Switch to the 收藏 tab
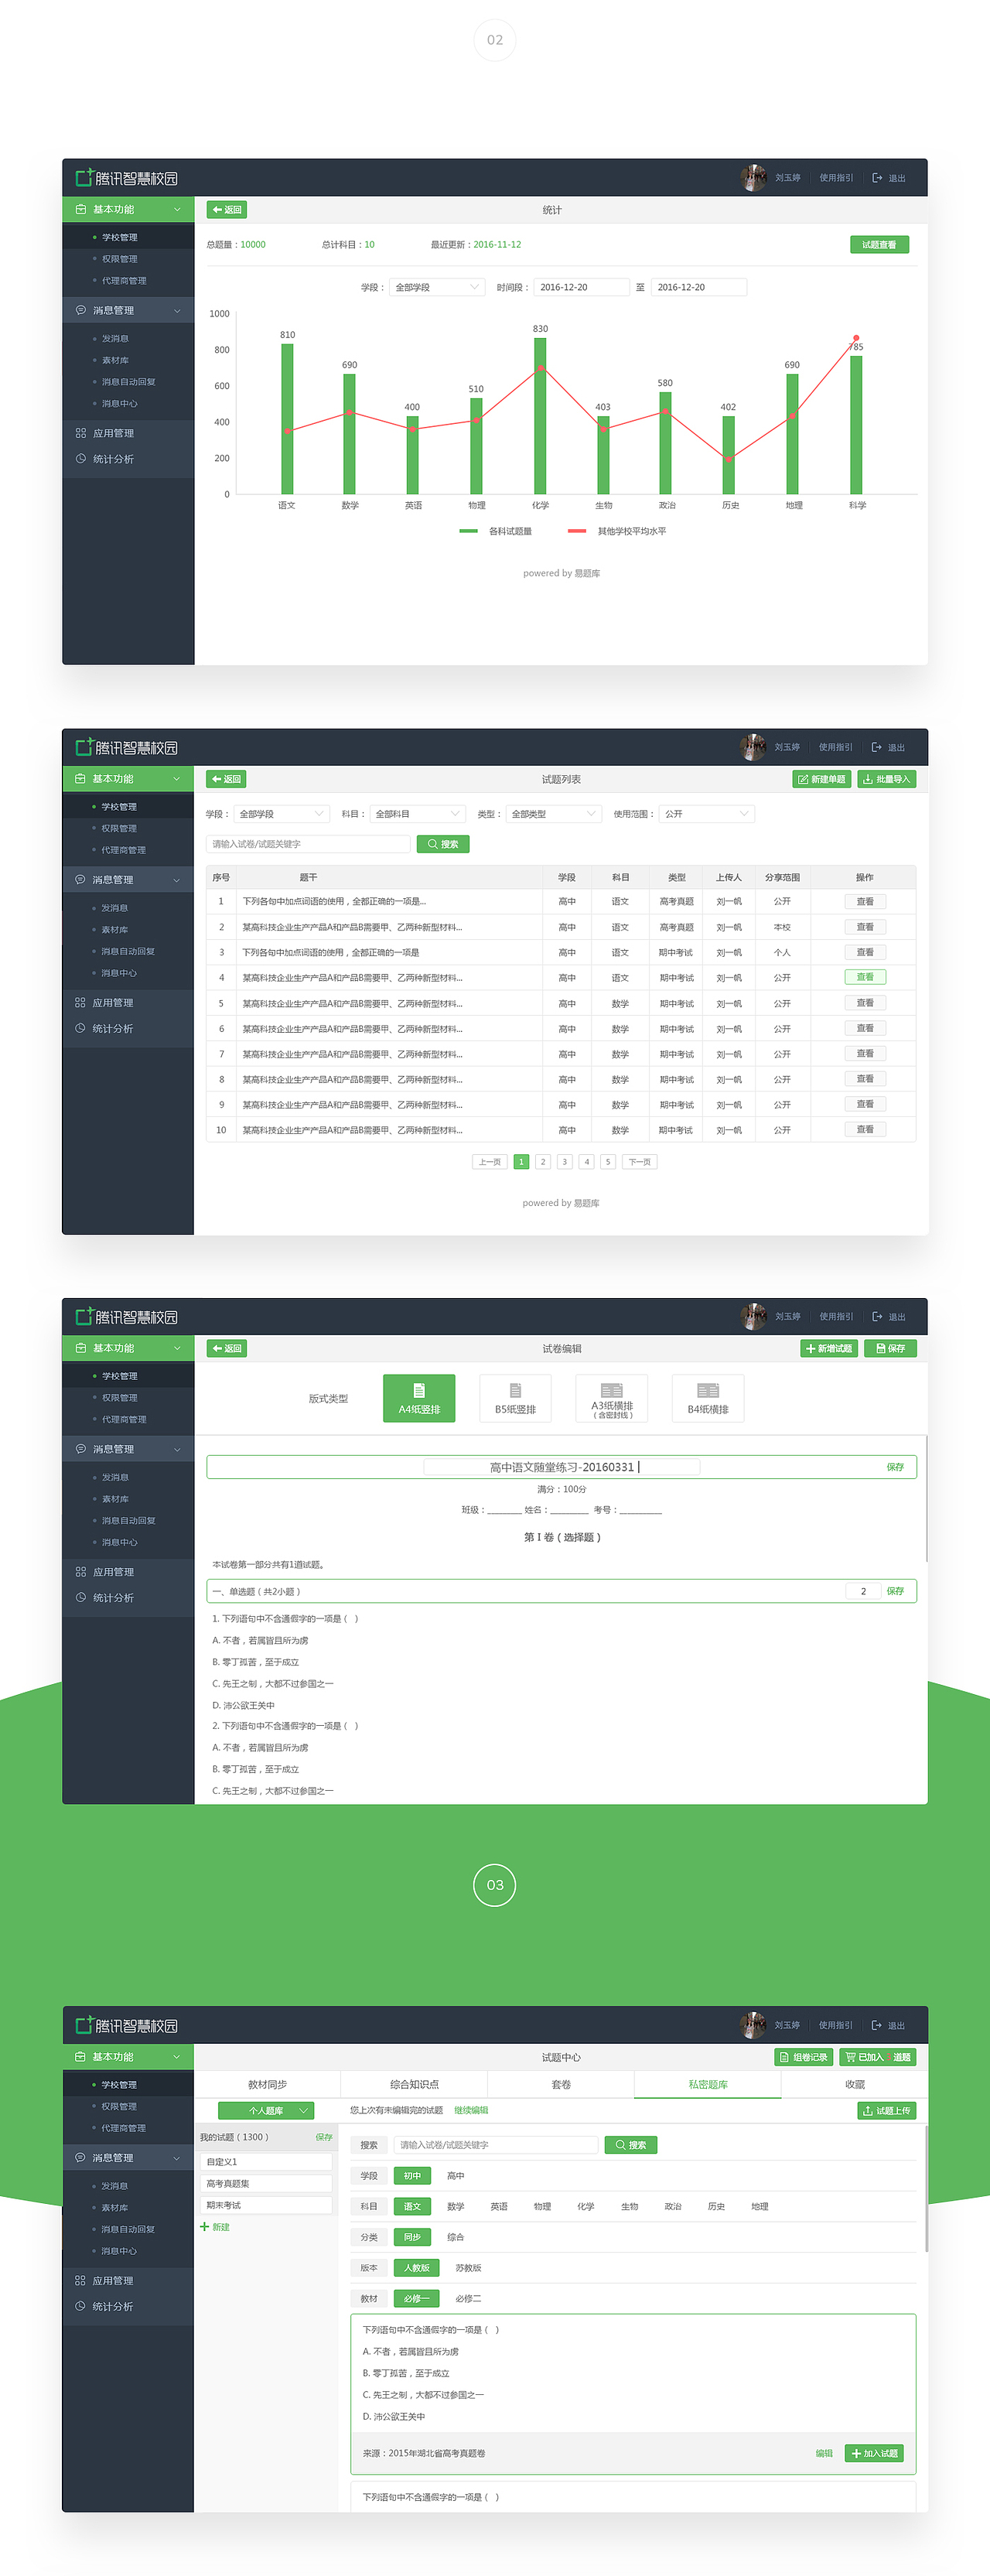The width and height of the screenshot is (990, 2576). click(855, 2084)
